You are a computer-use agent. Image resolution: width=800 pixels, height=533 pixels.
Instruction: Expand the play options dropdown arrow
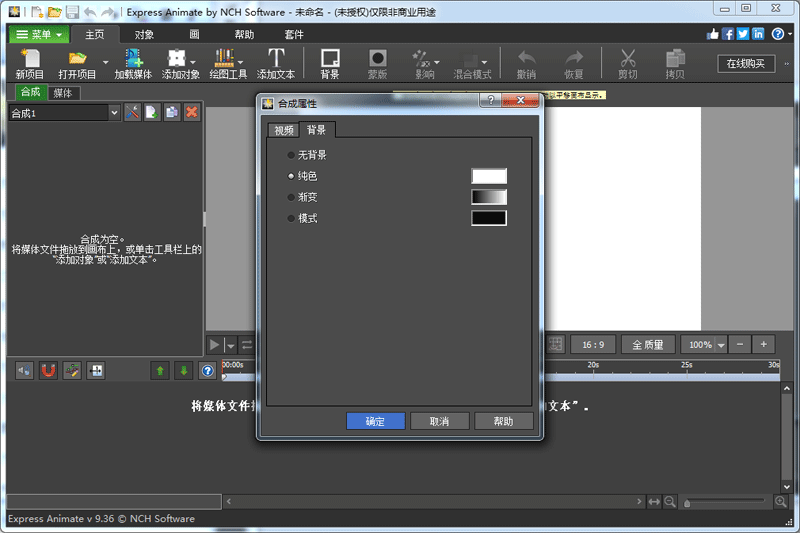coord(231,346)
